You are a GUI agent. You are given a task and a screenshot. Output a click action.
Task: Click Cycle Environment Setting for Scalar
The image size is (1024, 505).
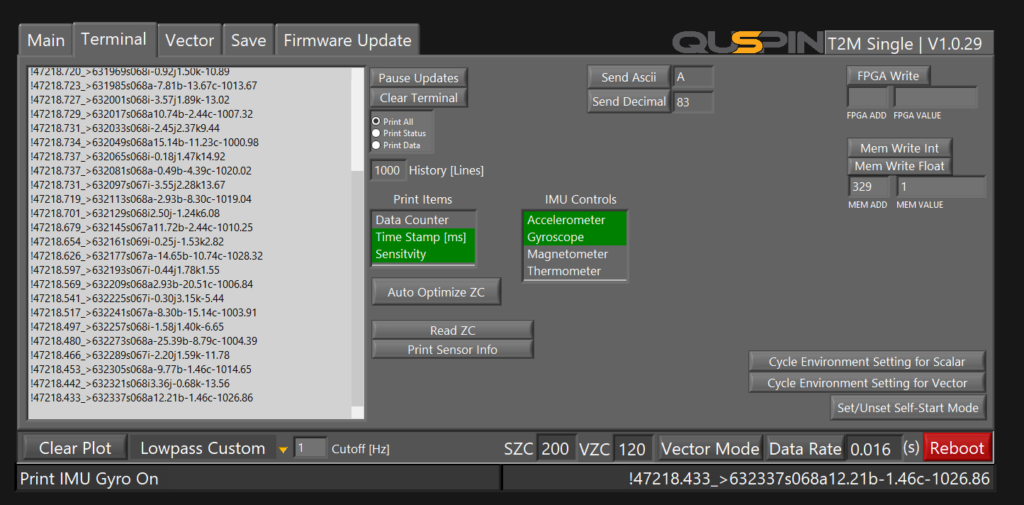click(x=867, y=361)
